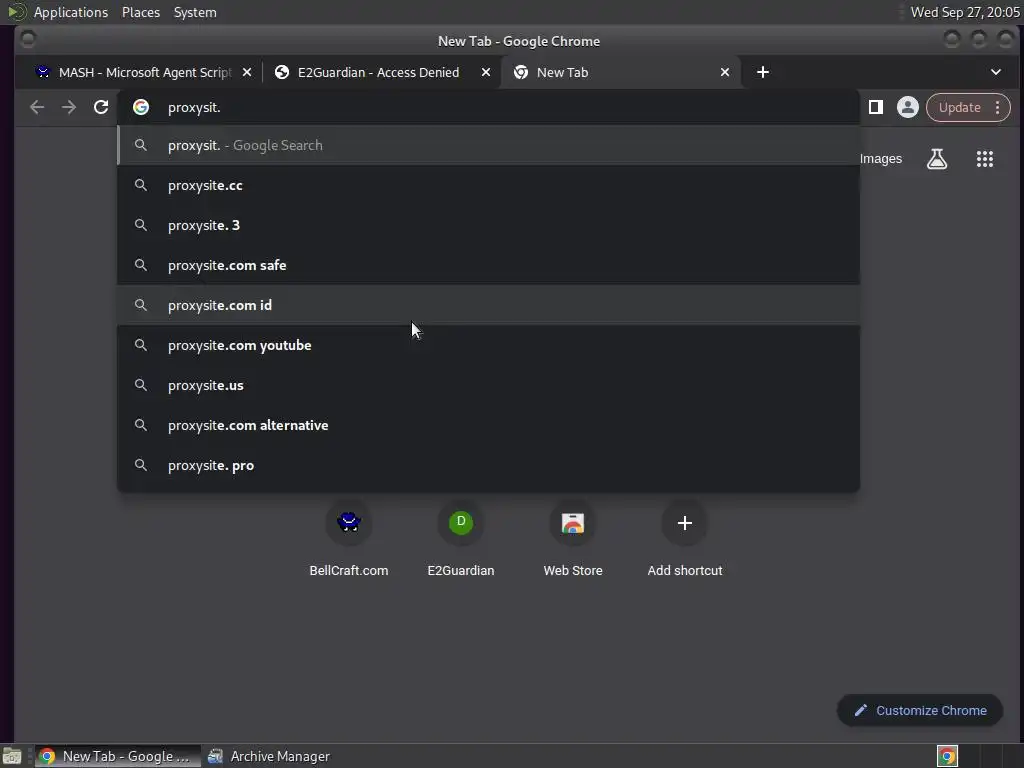Click search icon beside proxysite.us suggestion
Screen dimensions: 1024x768
pyautogui.click(x=140, y=385)
